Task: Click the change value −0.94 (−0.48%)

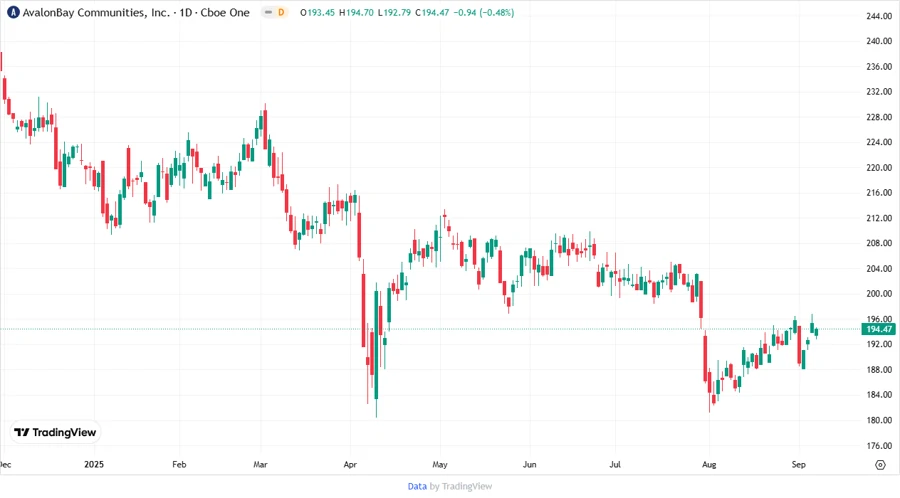Action: coord(484,12)
